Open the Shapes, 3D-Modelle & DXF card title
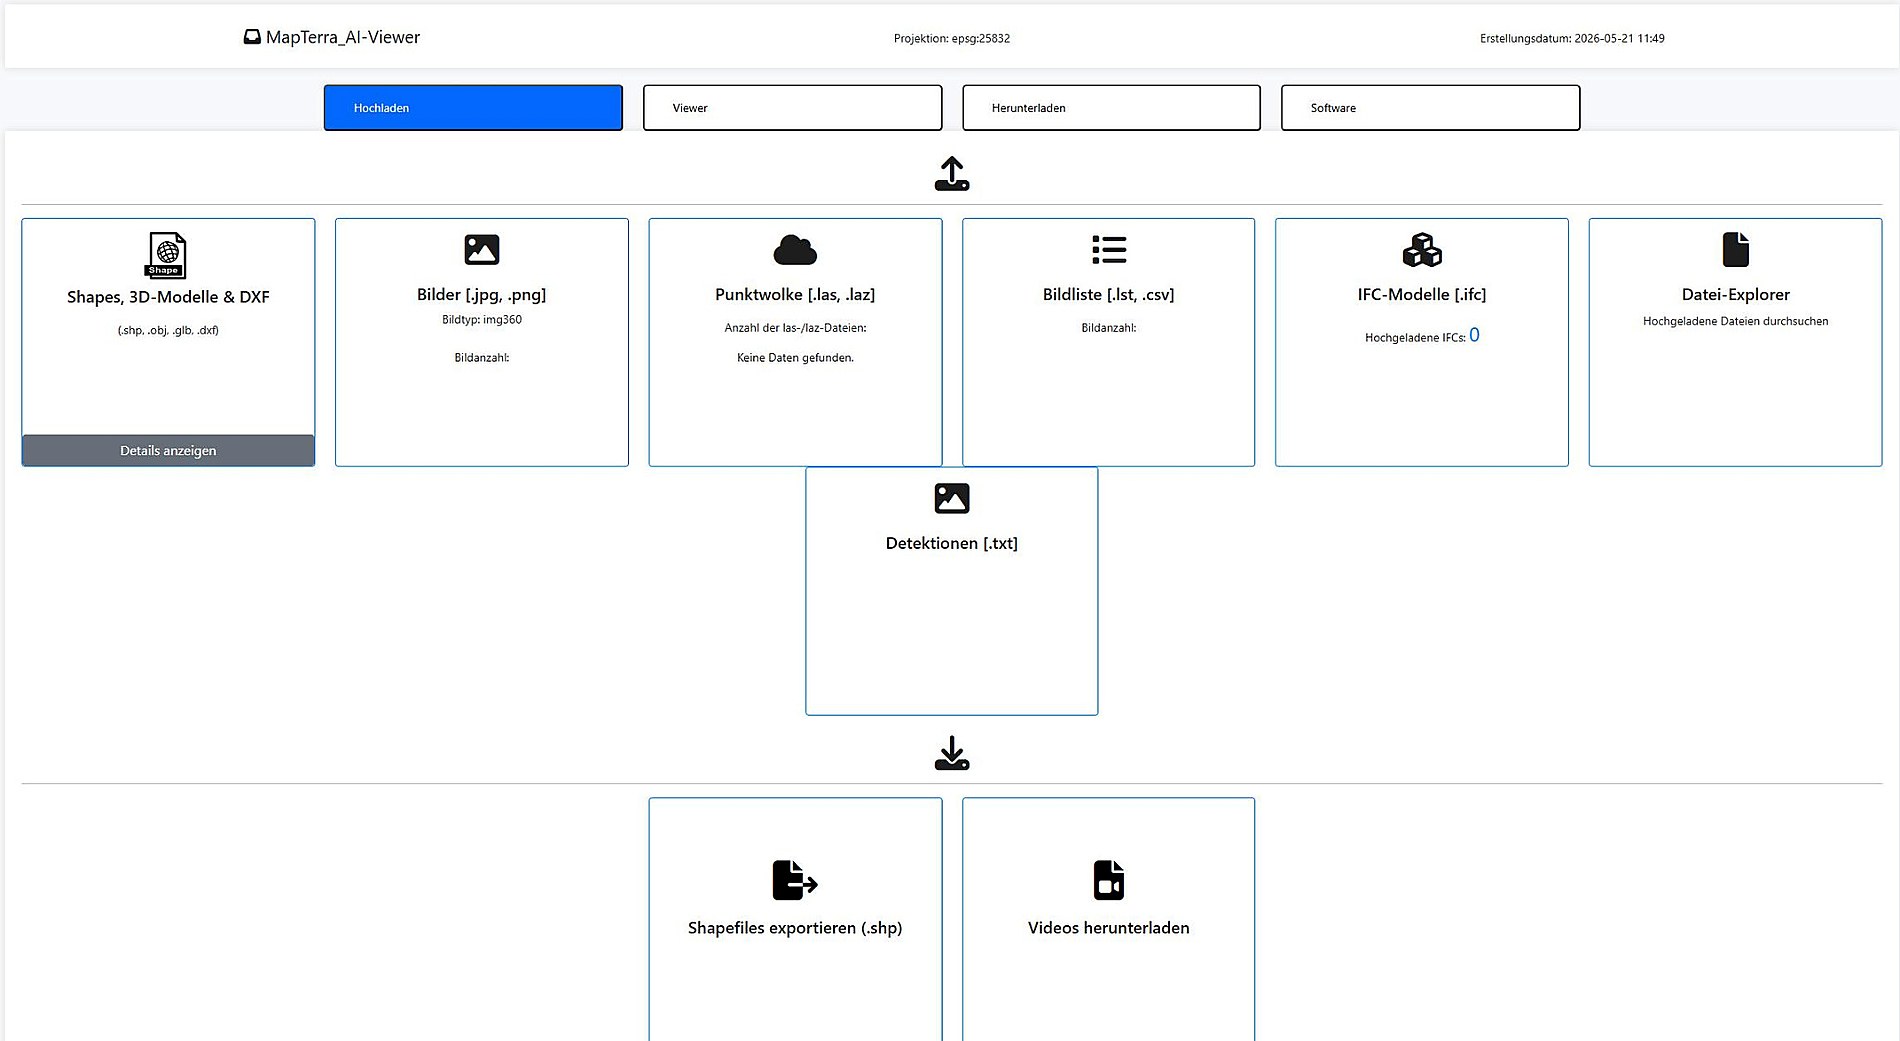1900x1041 pixels. tap(168, 297)
